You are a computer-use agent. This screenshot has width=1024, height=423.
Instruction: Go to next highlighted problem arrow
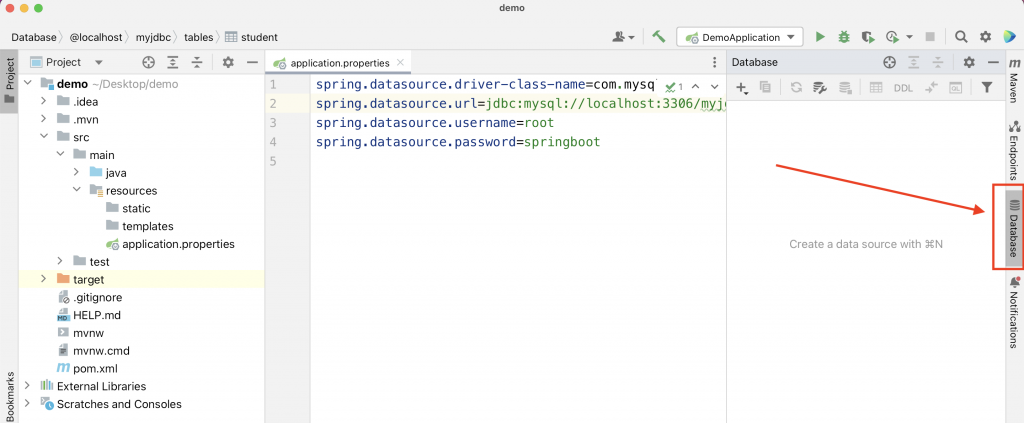pyautogui.click(x=714, y=86)
